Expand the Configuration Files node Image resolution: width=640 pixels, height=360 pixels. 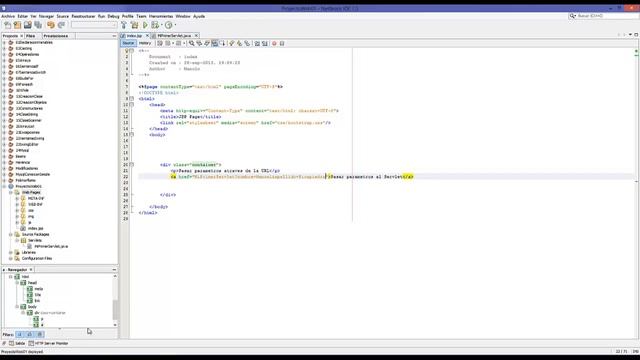(x=11, y=258)
